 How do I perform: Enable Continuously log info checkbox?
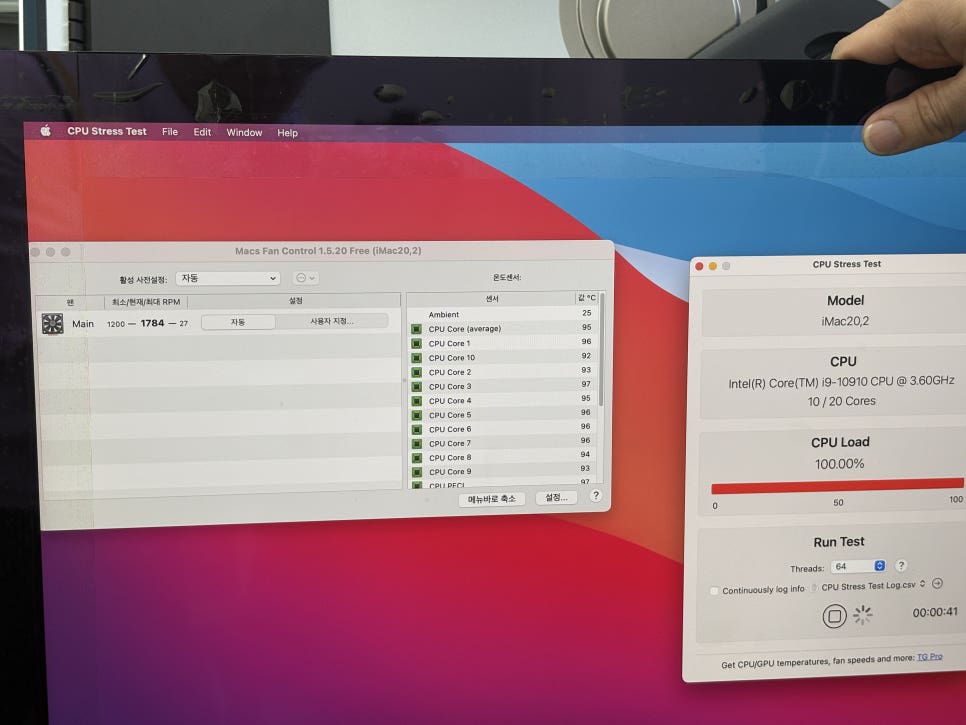(714, 591)
